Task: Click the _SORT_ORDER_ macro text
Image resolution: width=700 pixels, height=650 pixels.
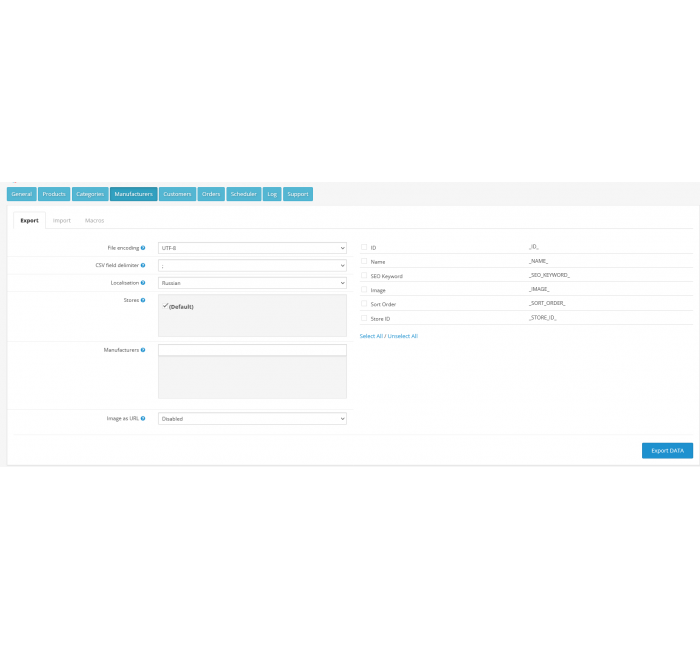Action: 547,303
